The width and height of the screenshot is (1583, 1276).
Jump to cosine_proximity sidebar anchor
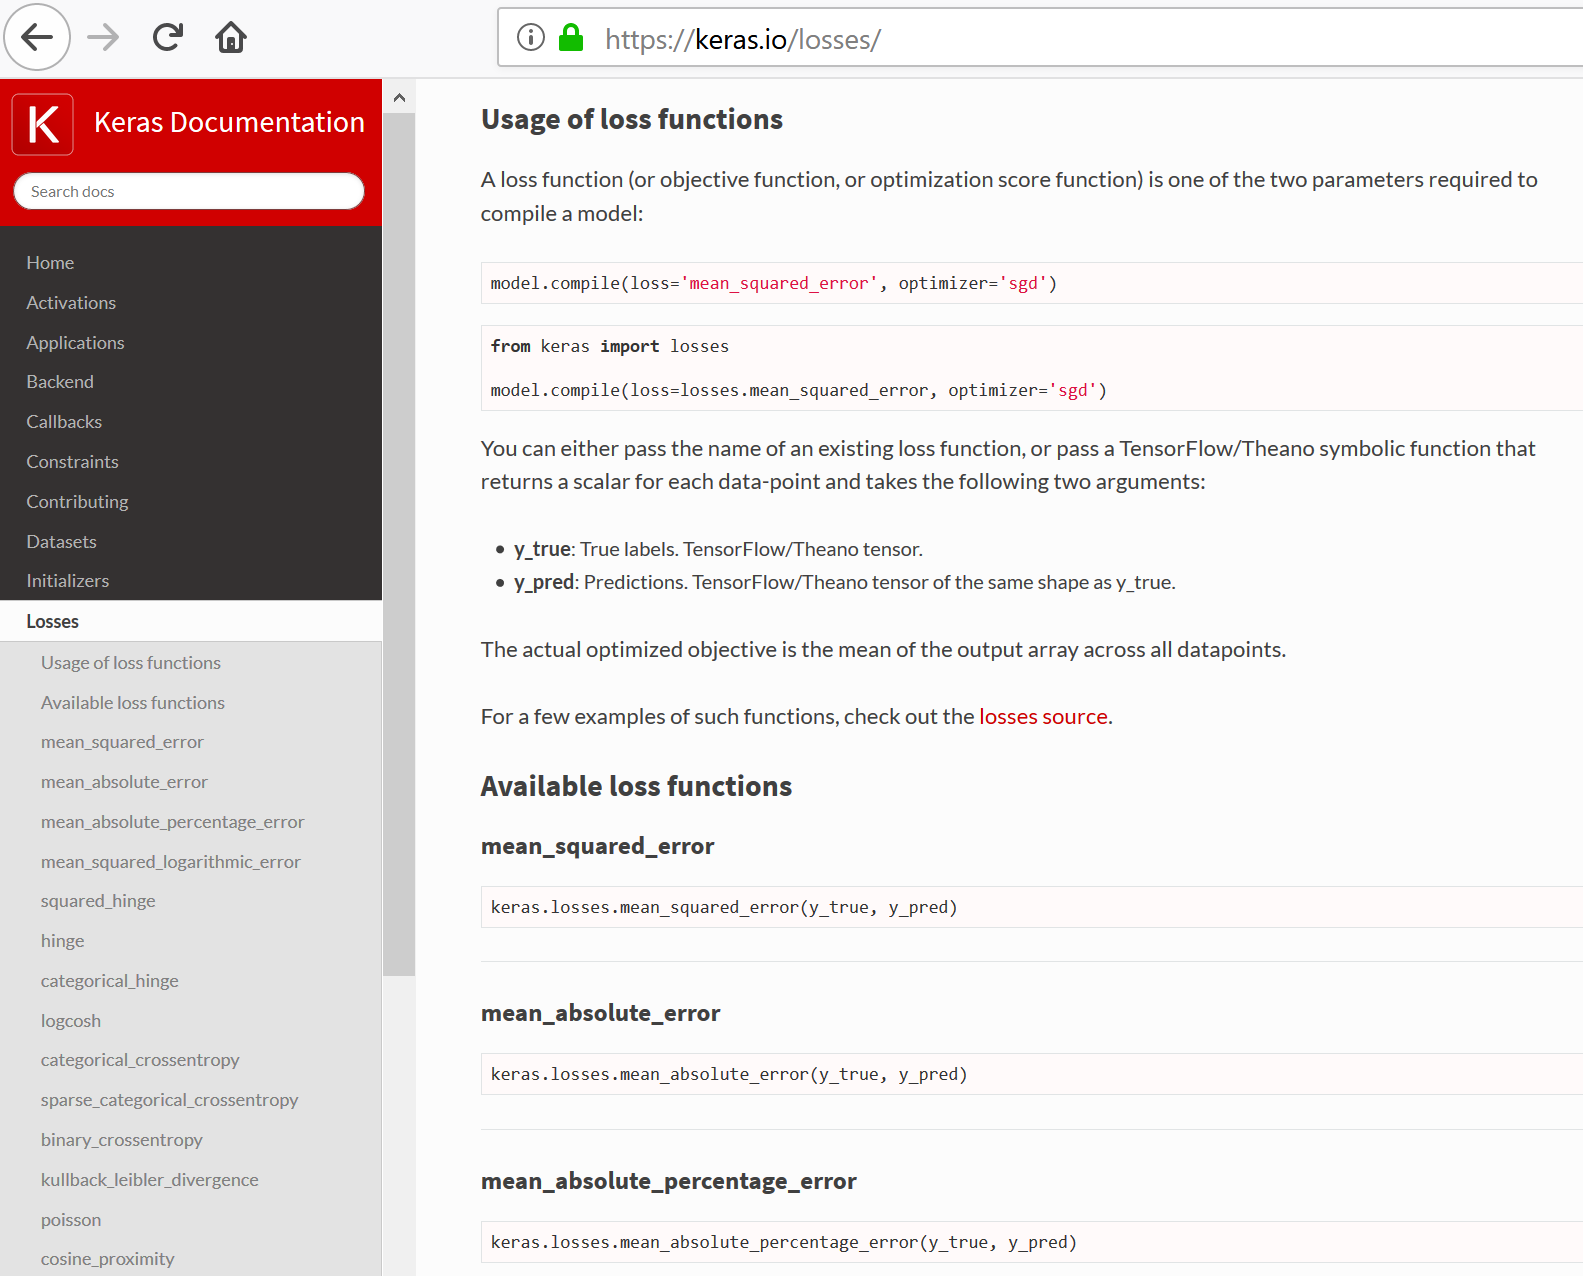click(x=107, y=1259)
